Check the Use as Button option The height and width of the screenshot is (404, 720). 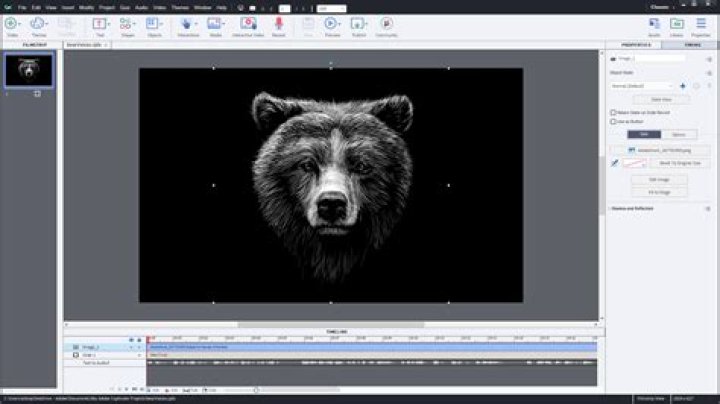[614, 121]
